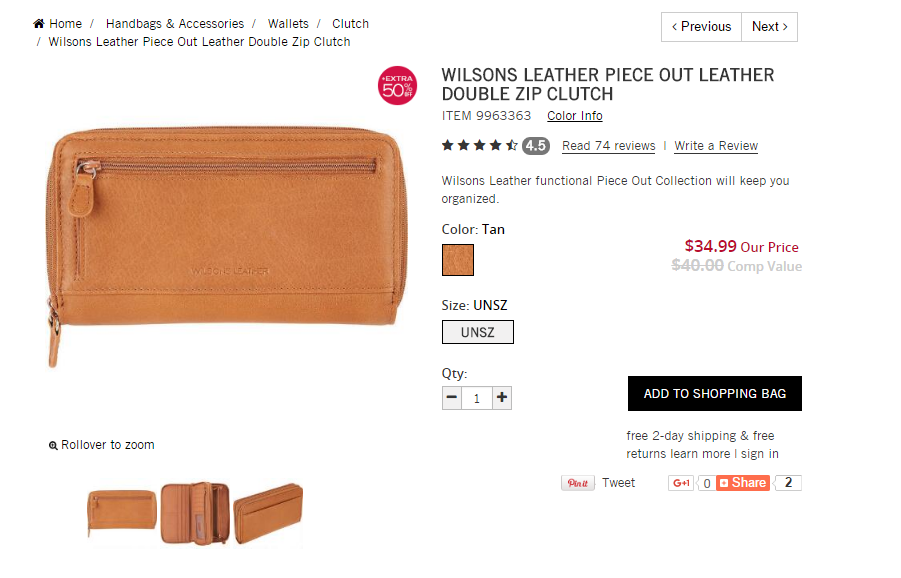Viewport: 901px width, 578px height.
Task: Go to the Next product
Action: tap(769, 27)
